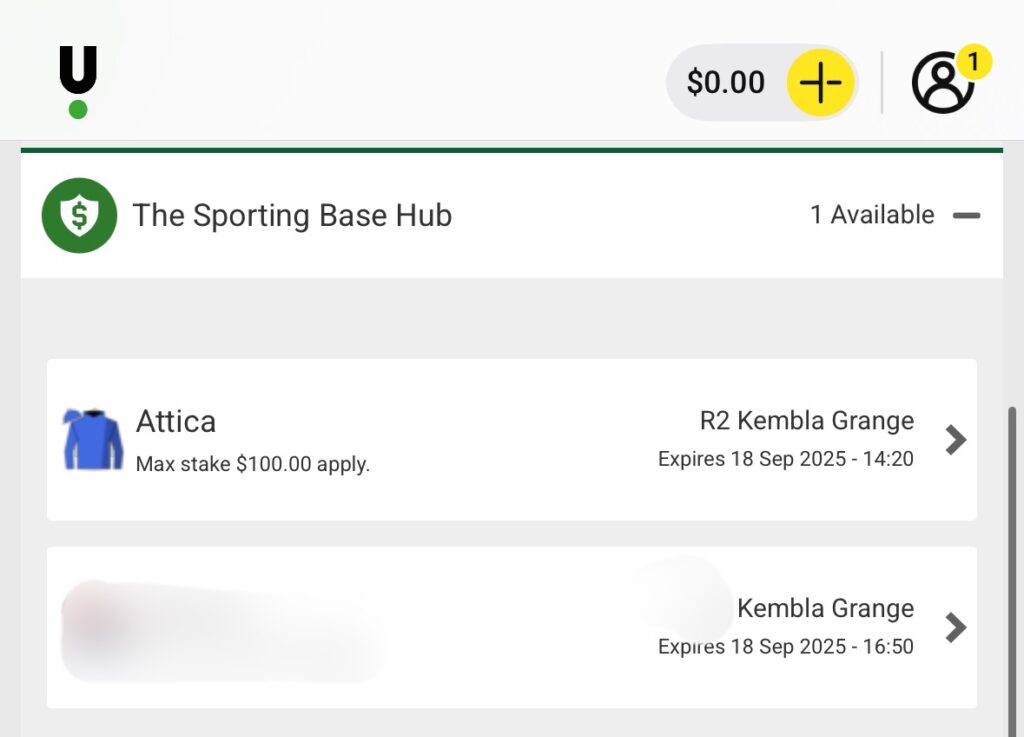Image resolution: width=1024 pixels, height=737 pixels.
Task: Collapse The Sporting Base Hub with minus icon
Action: 966,215
